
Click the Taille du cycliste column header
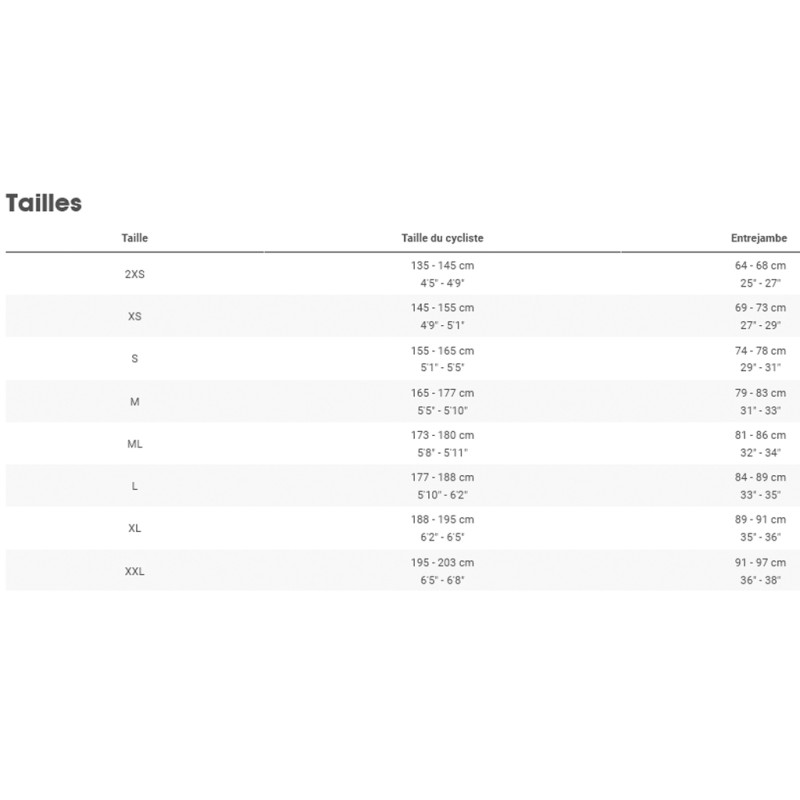point(443,238)
